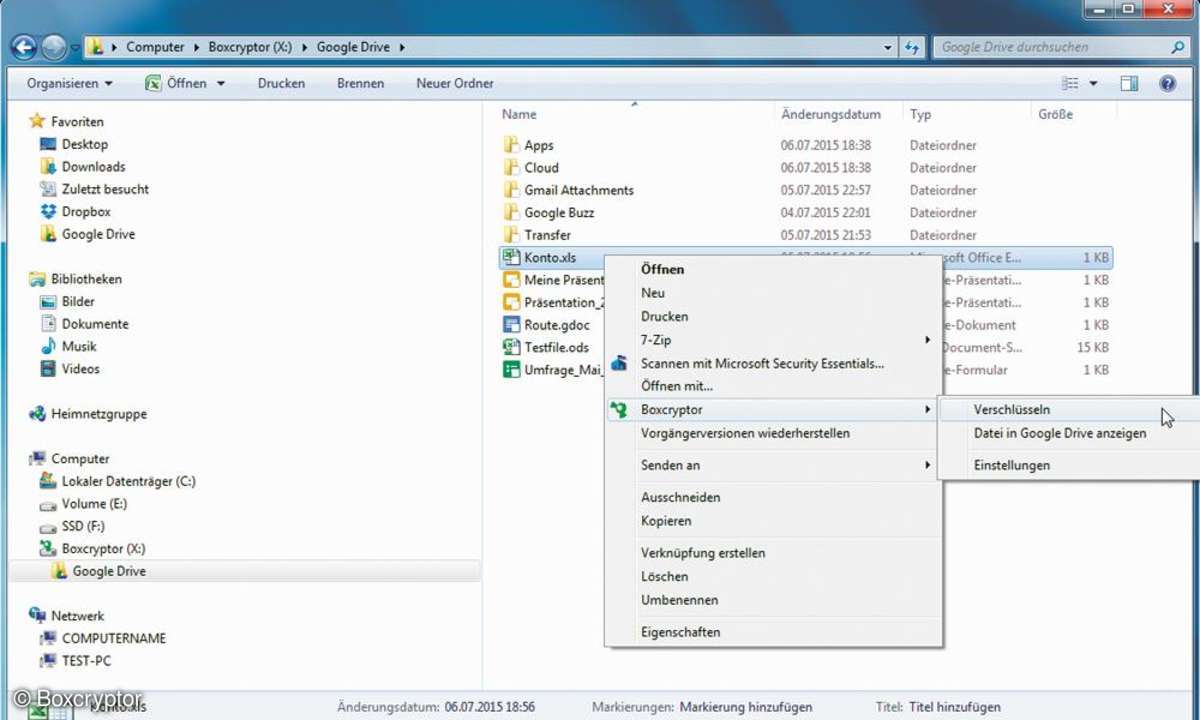This screenshot has width=1200, height=720.
Task: Select Google Drive under Favoriten
Action: pos(98,234)
